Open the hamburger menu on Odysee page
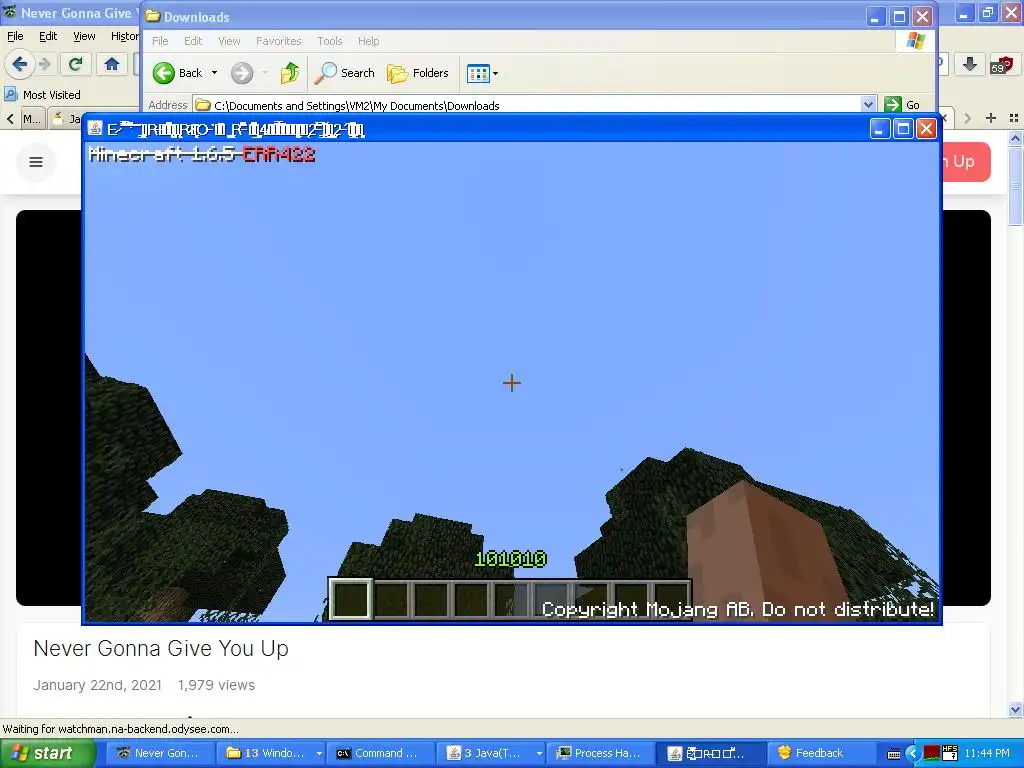This screenshot has width=1024, height=768. click(36, 162)
